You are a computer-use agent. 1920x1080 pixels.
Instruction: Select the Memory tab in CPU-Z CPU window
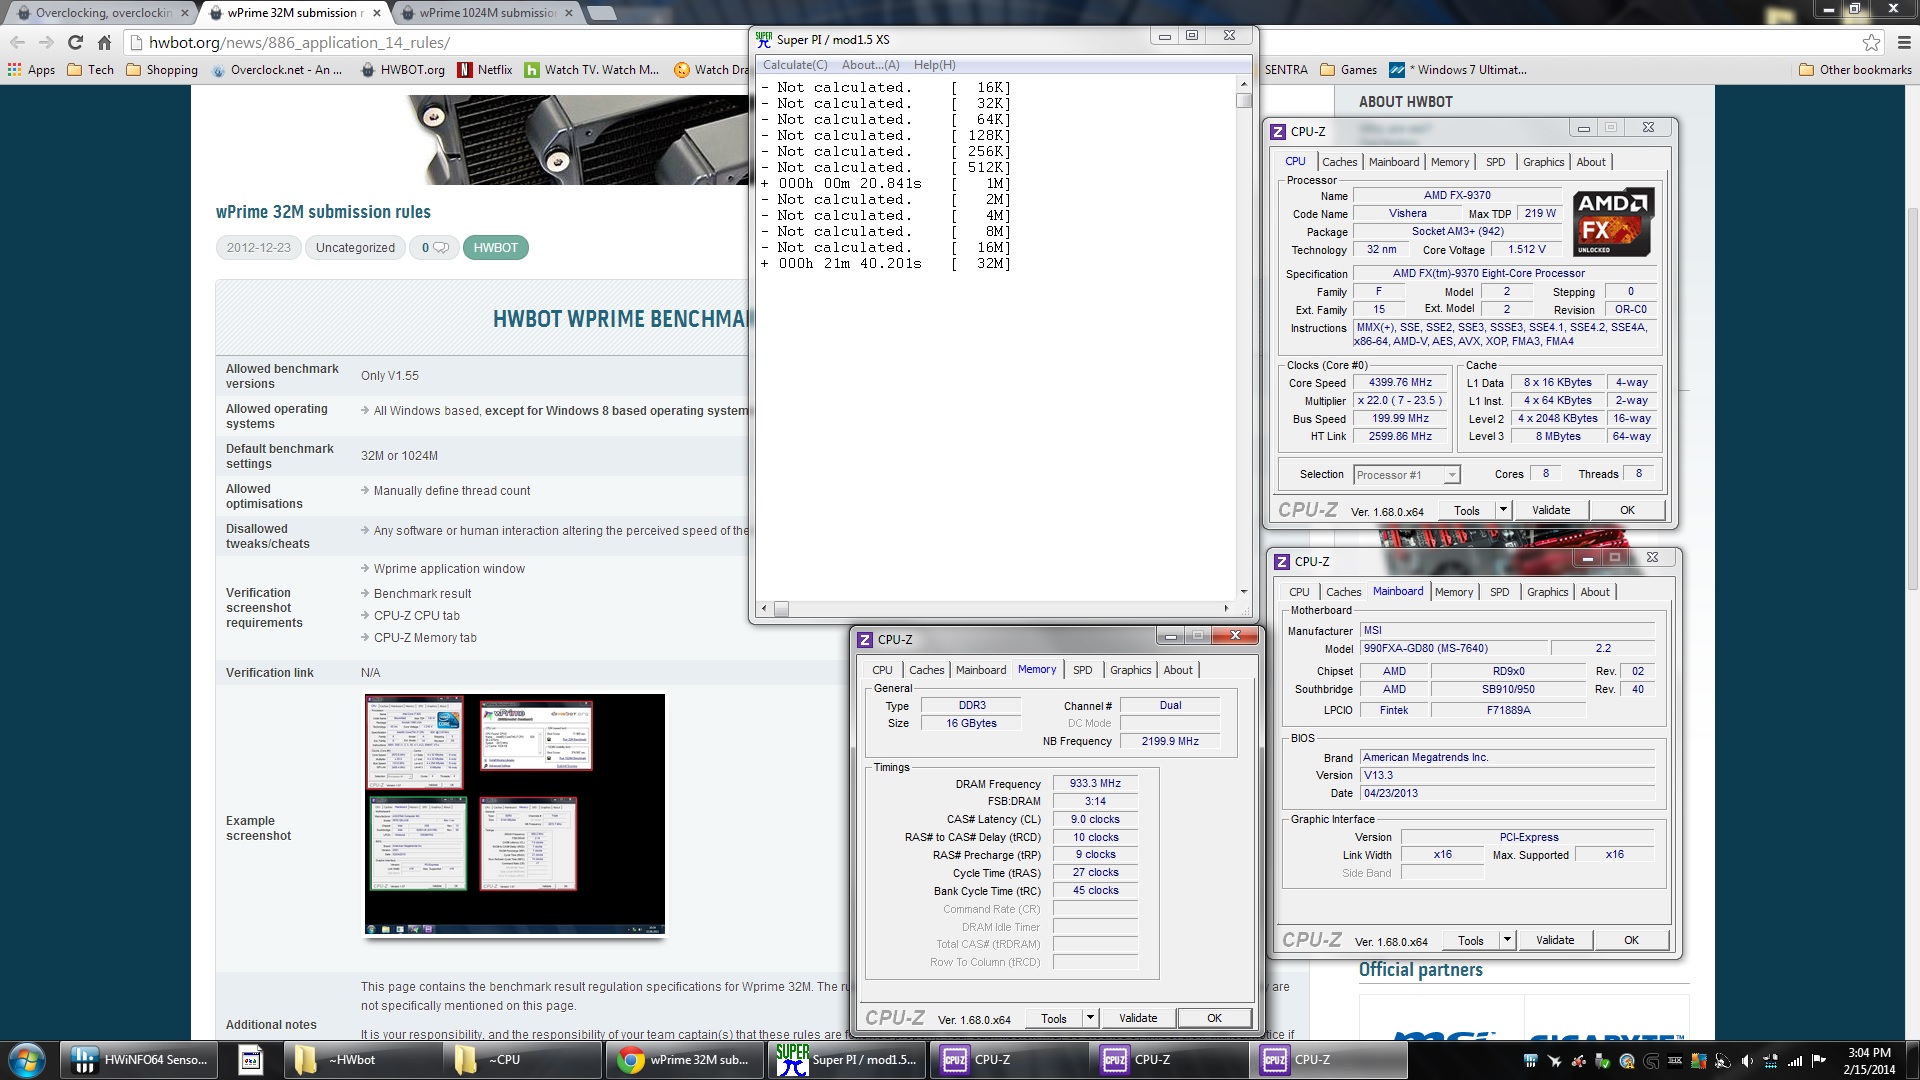1449,162
